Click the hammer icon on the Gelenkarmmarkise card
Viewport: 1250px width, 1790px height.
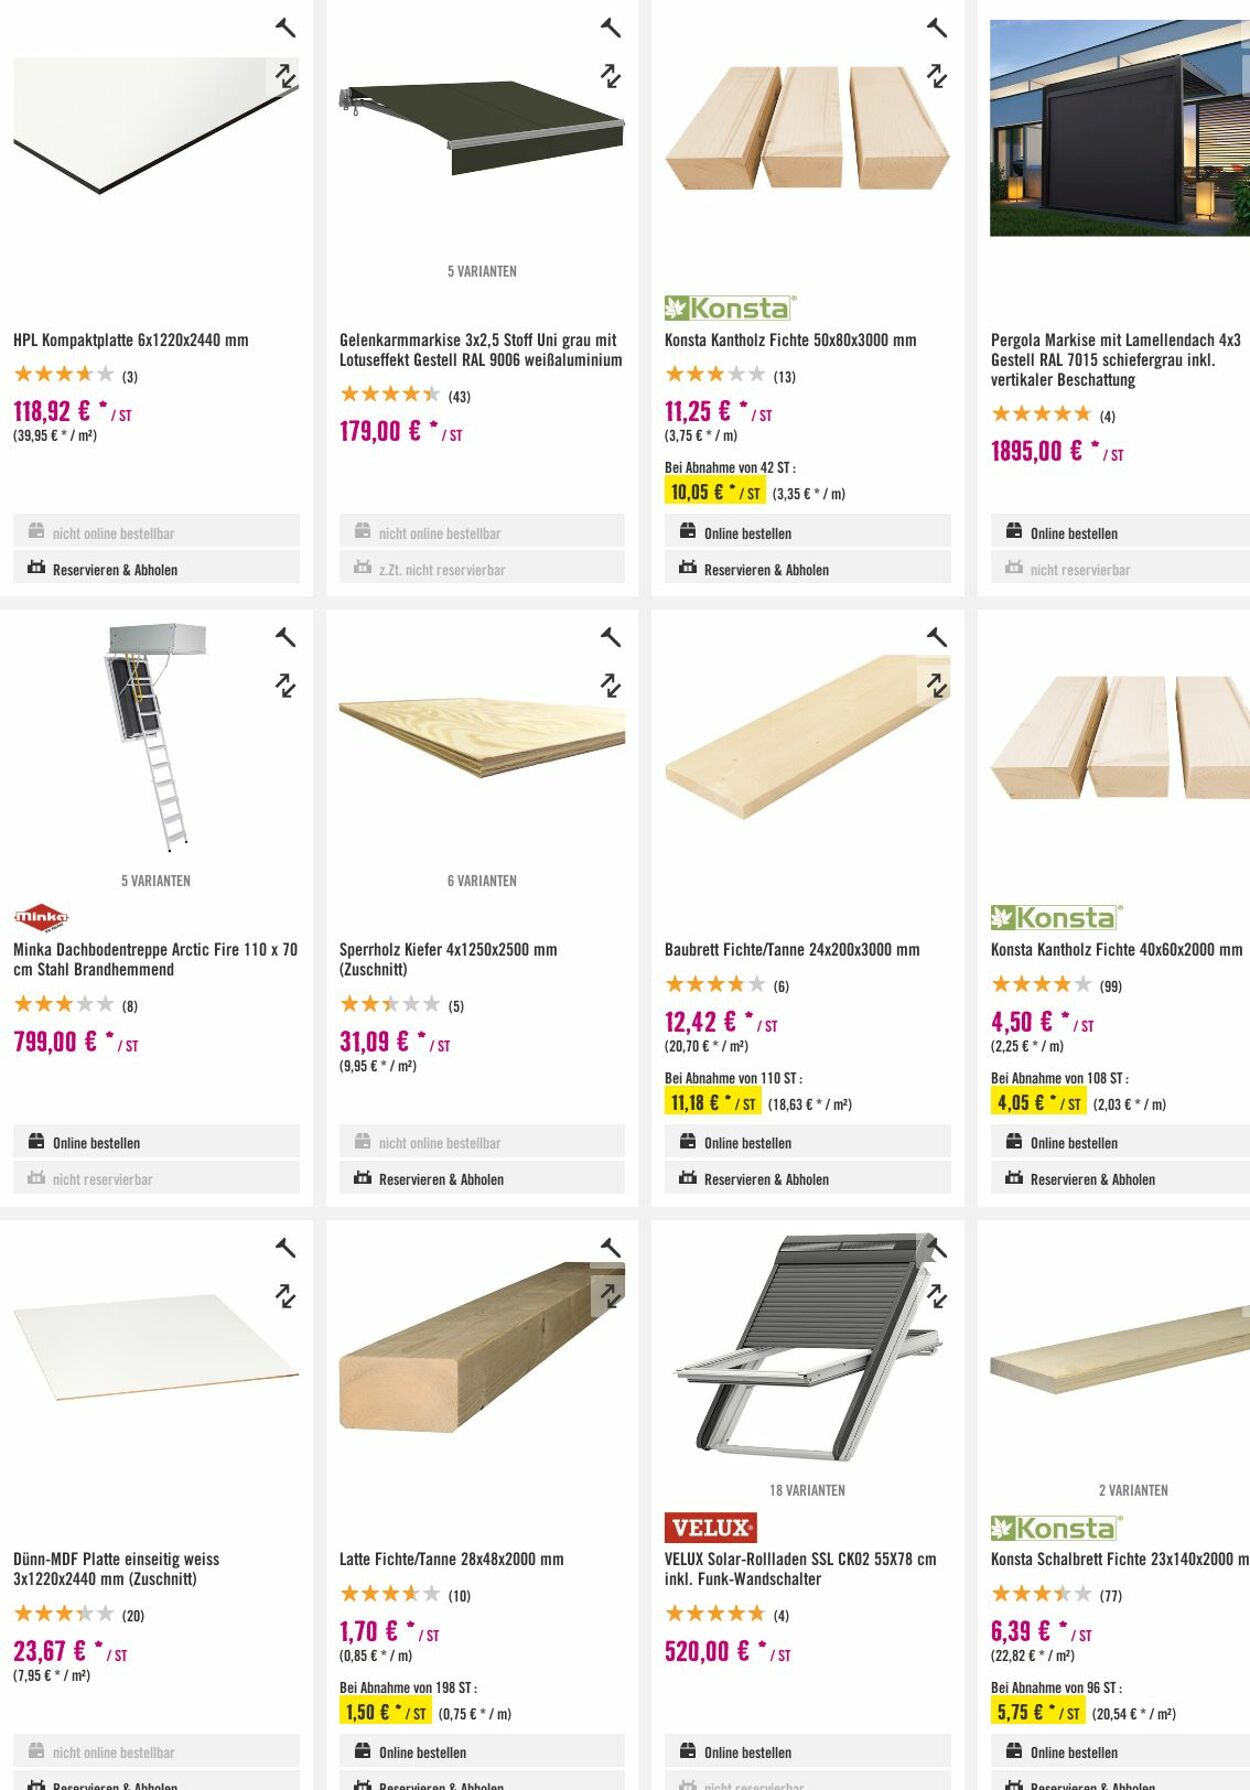tap(609, 27)
